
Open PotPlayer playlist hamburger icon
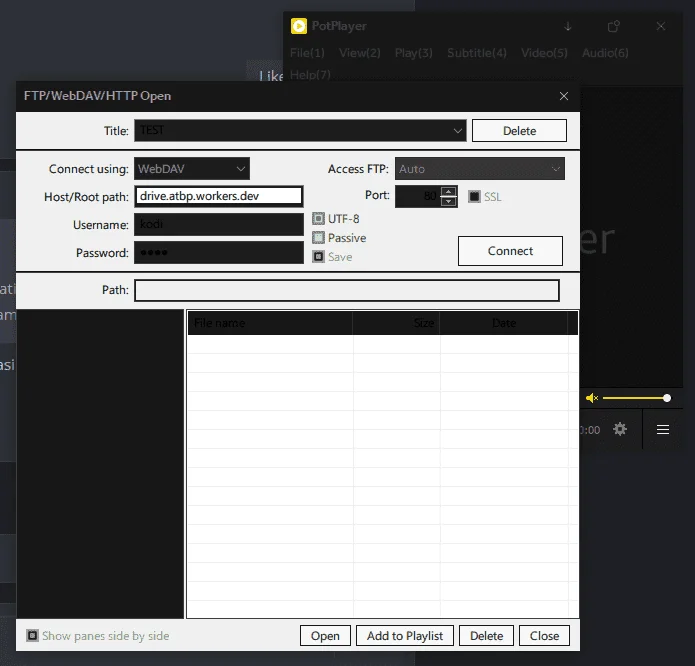(663, 429)
